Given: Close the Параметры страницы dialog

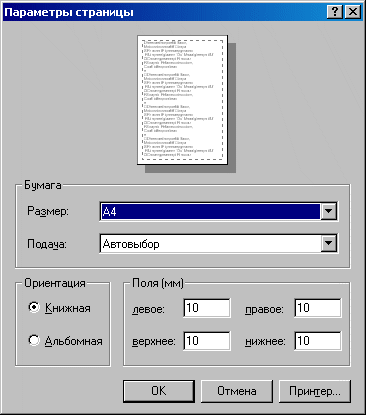Looking at the screenshot, I should [352, 12].
